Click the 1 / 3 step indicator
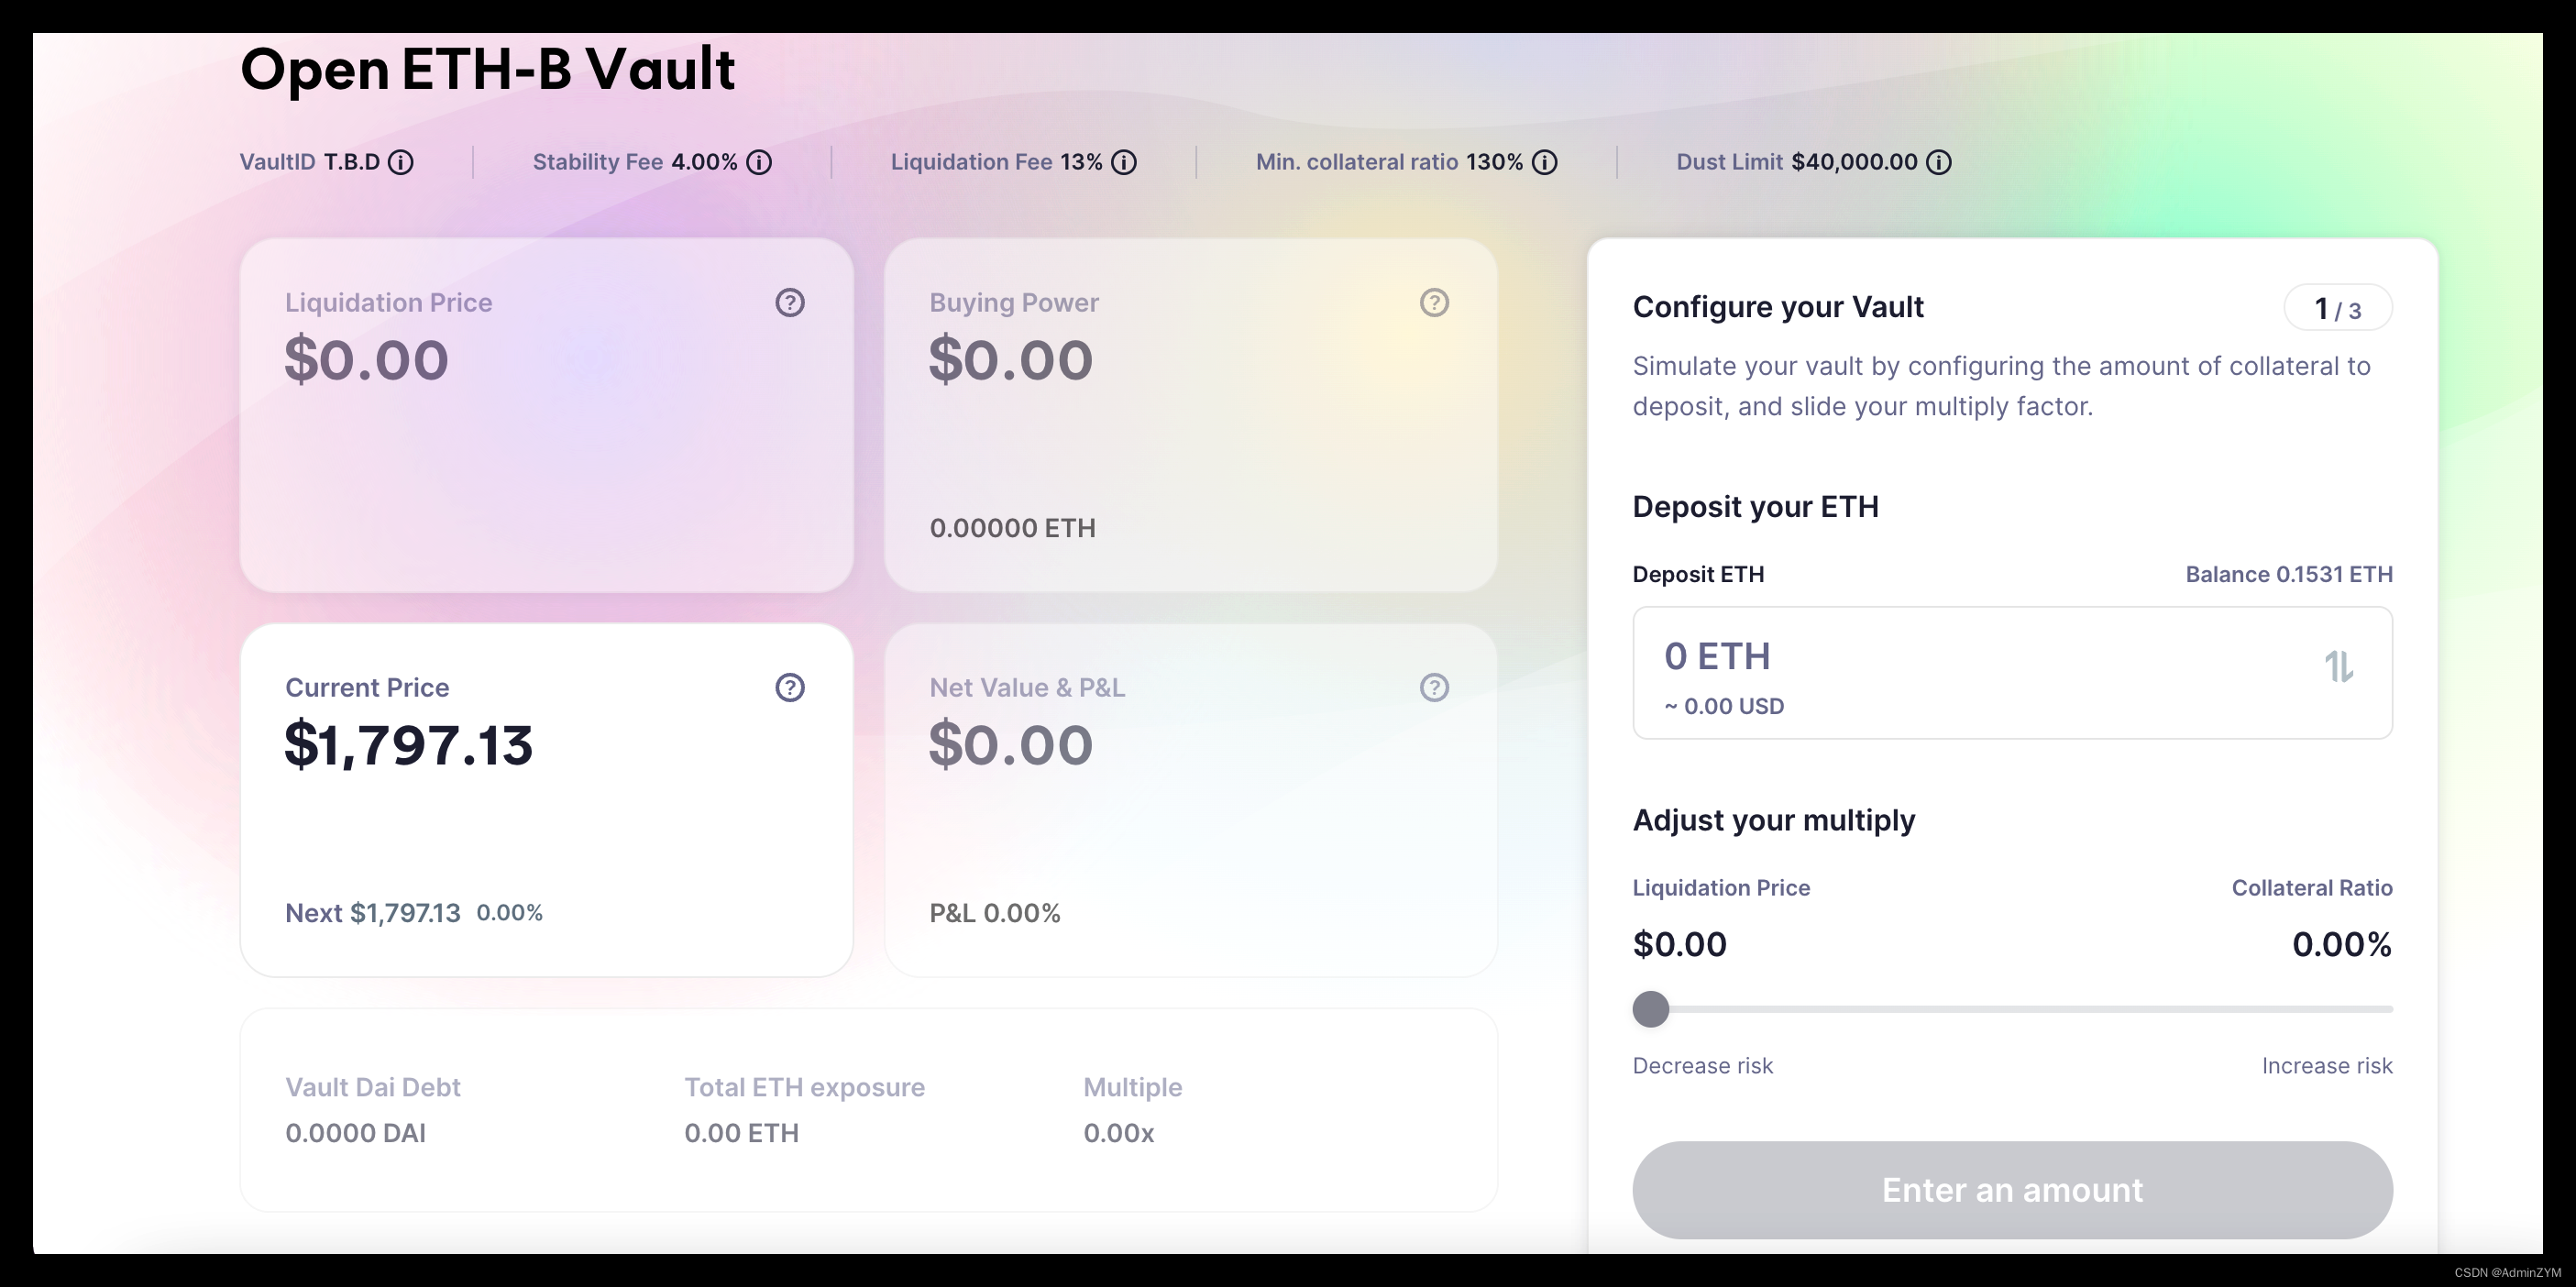The image size is (2576, 1287). [x=2337, y=308]
